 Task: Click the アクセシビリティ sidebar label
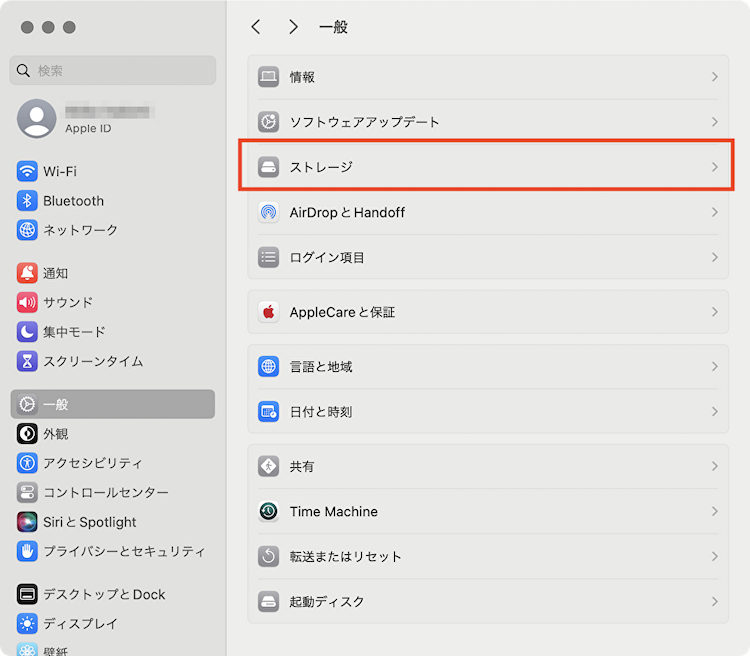tap(93, 463)
